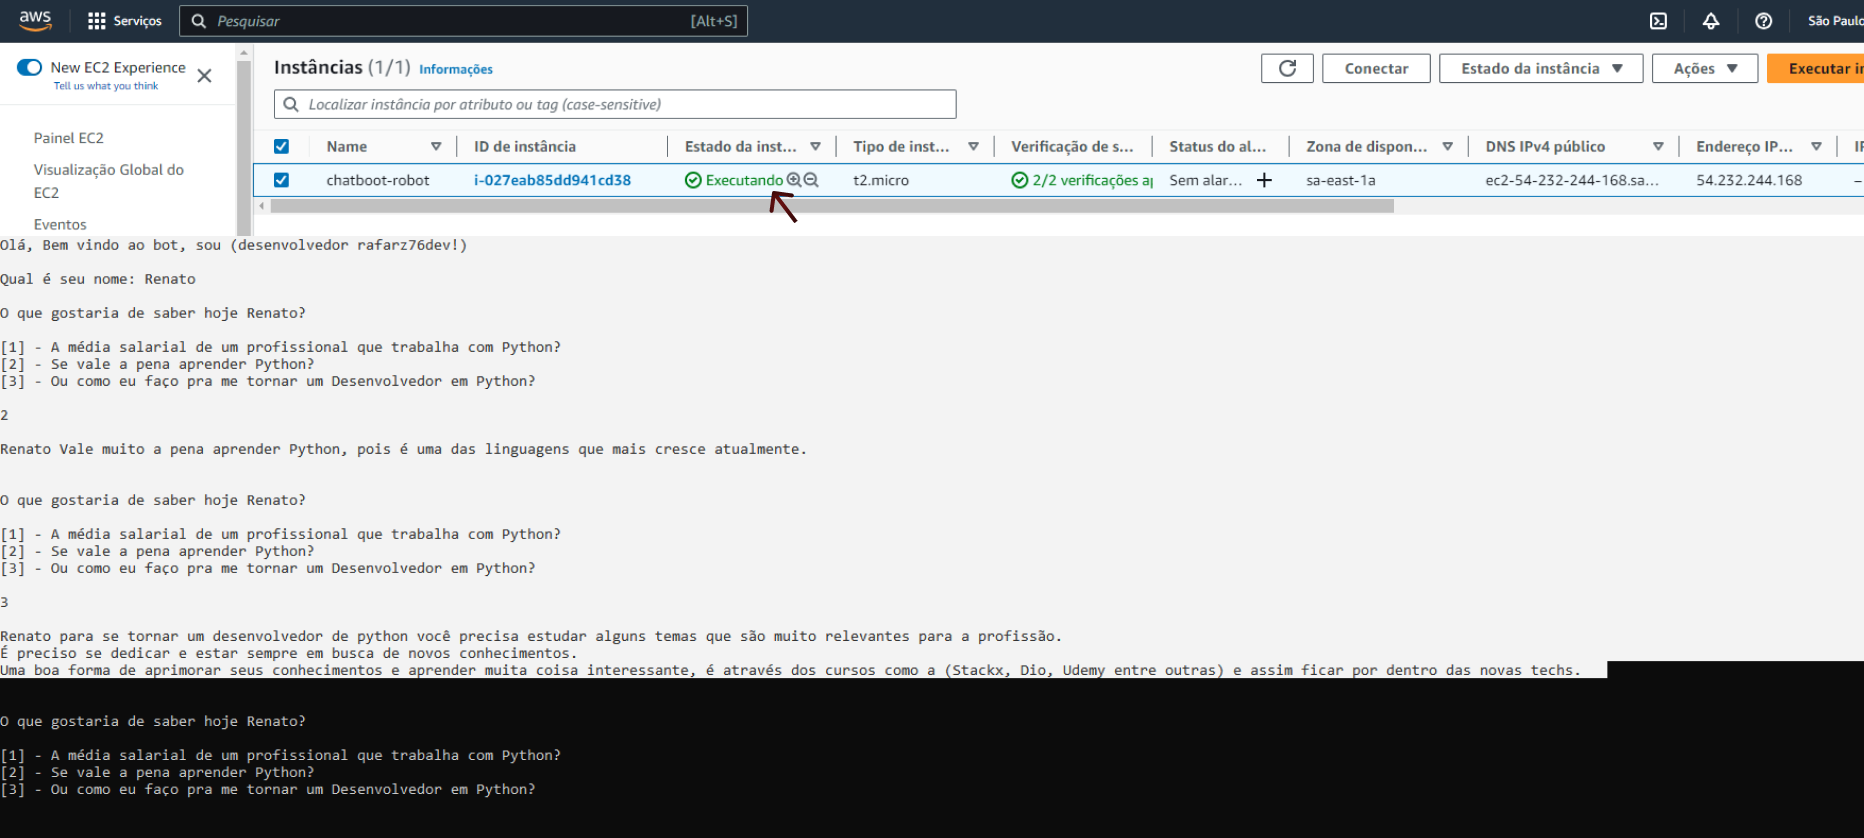Click terminal line 'Qual é seu nome: Renato'

(98, 279)
